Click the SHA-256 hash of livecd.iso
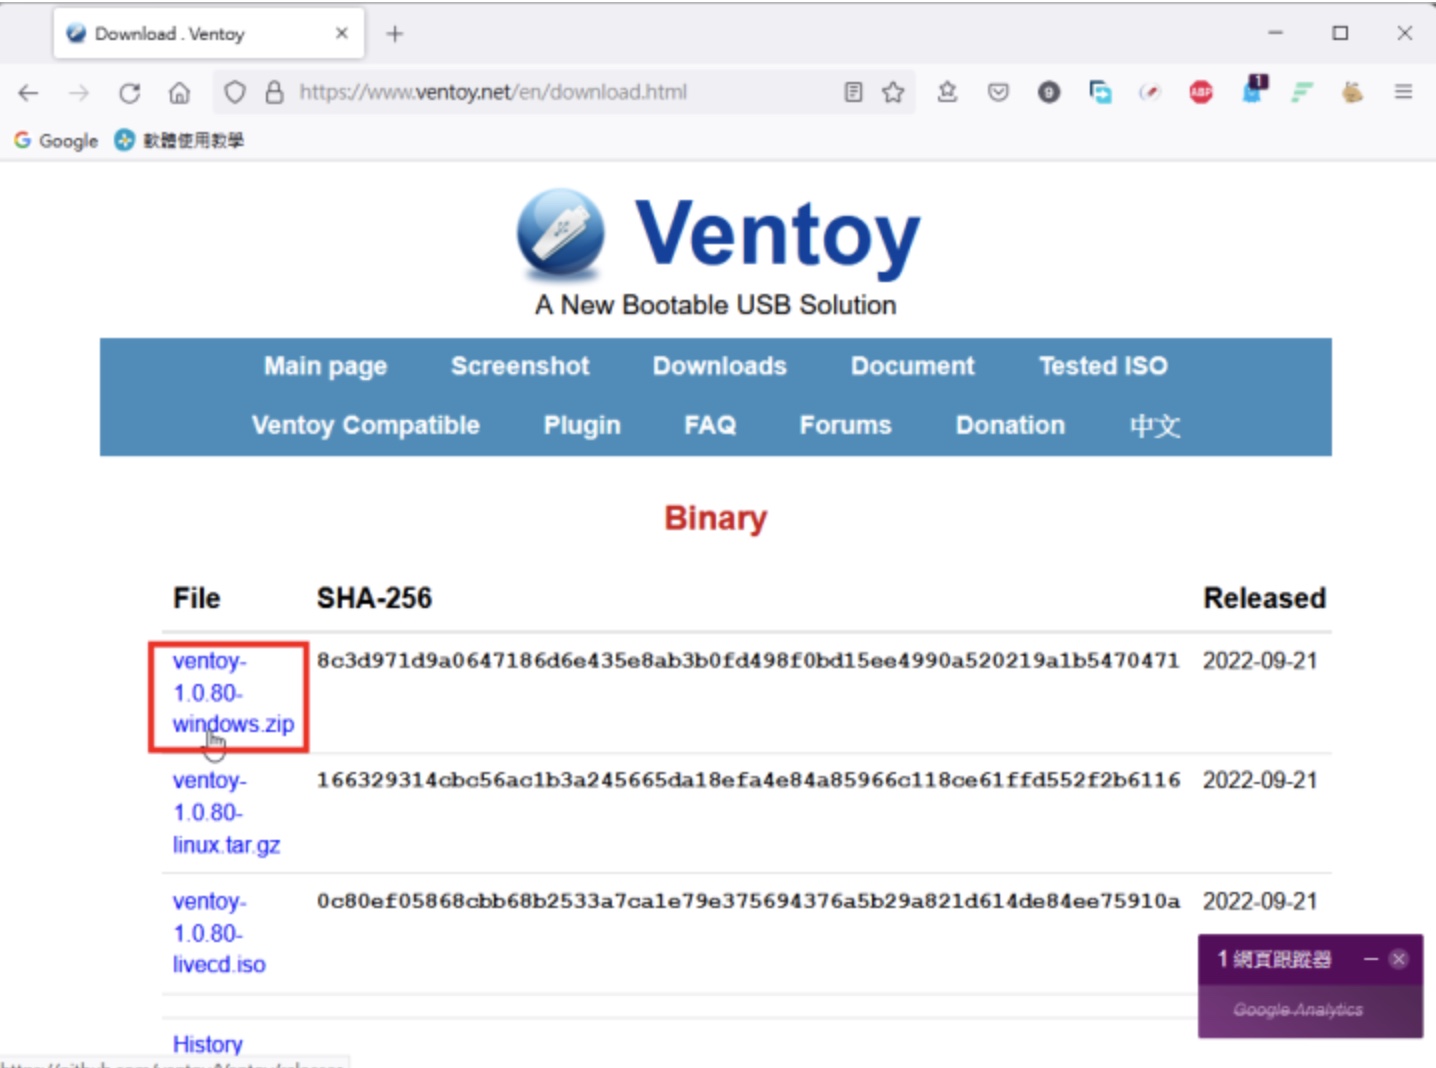The height and width of the screenshot is (1068, 1436). coord(748,901)
